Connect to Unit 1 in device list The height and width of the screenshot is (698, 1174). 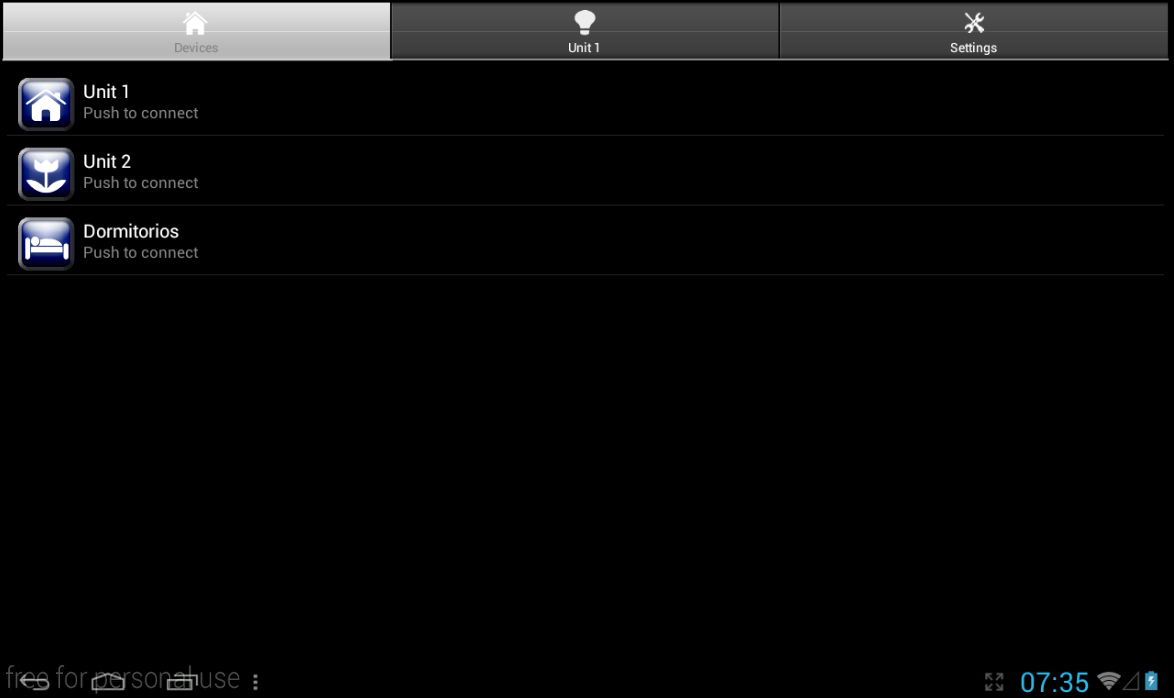[586, 103]
